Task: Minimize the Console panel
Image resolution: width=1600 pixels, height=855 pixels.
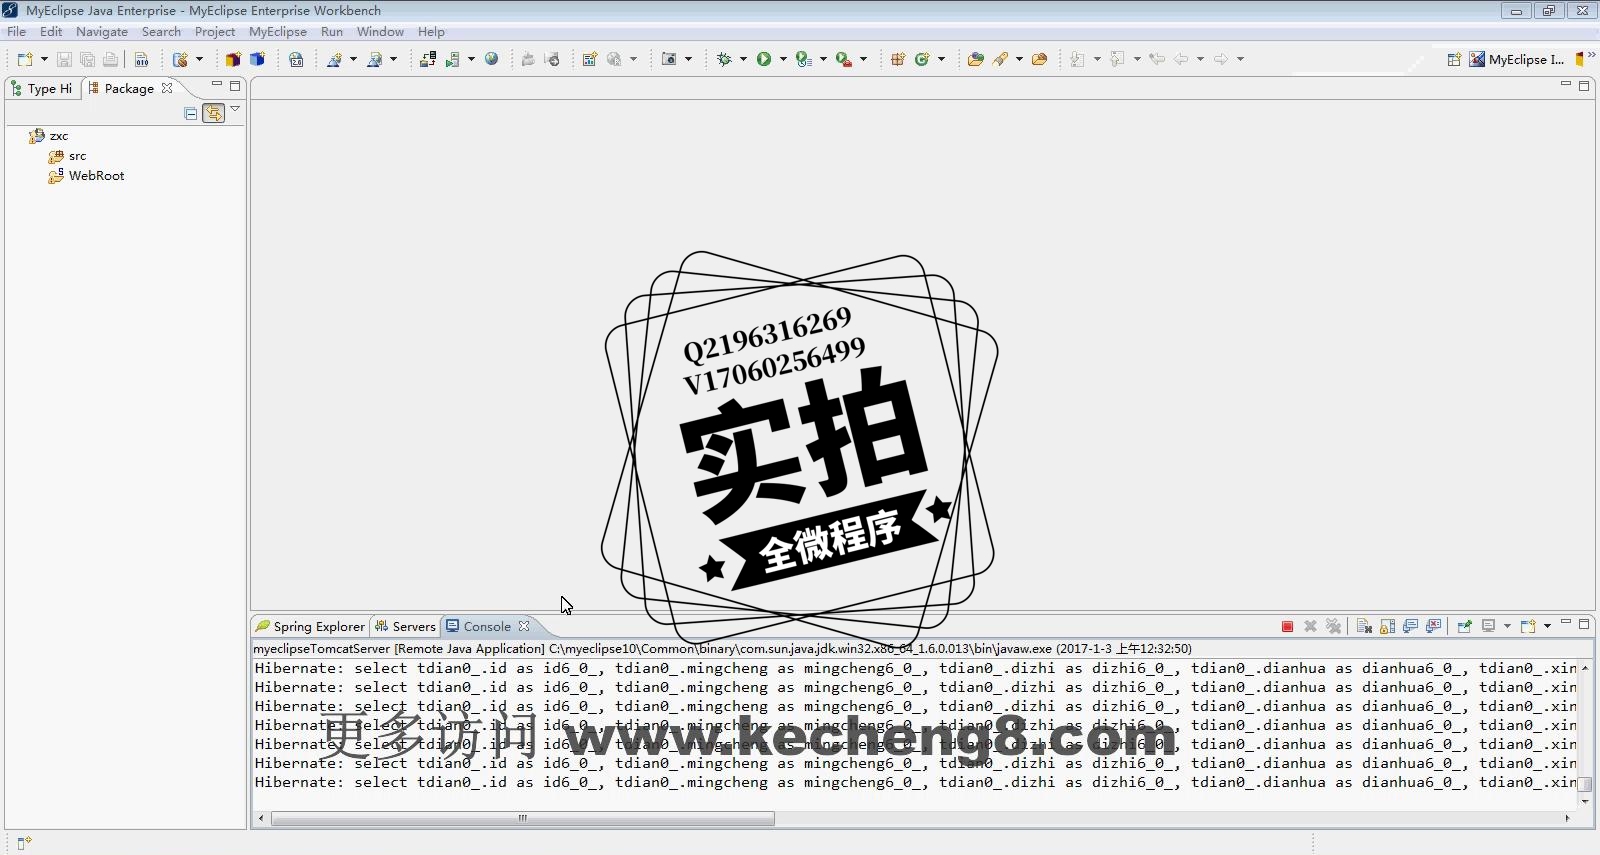Action: point(1566,623)
